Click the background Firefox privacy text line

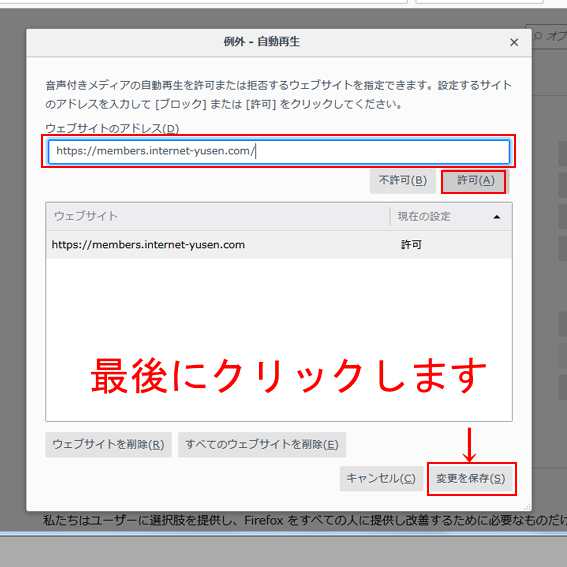tap(304, 521)
